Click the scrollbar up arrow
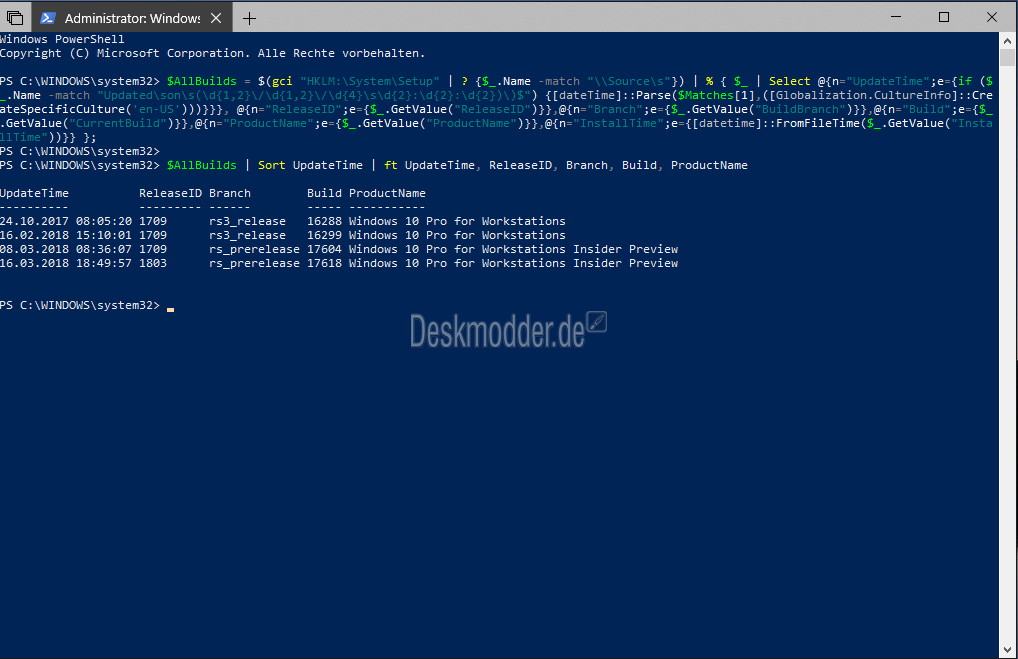This screenshot has width=1018, height=659. (x=1008, y=40)
